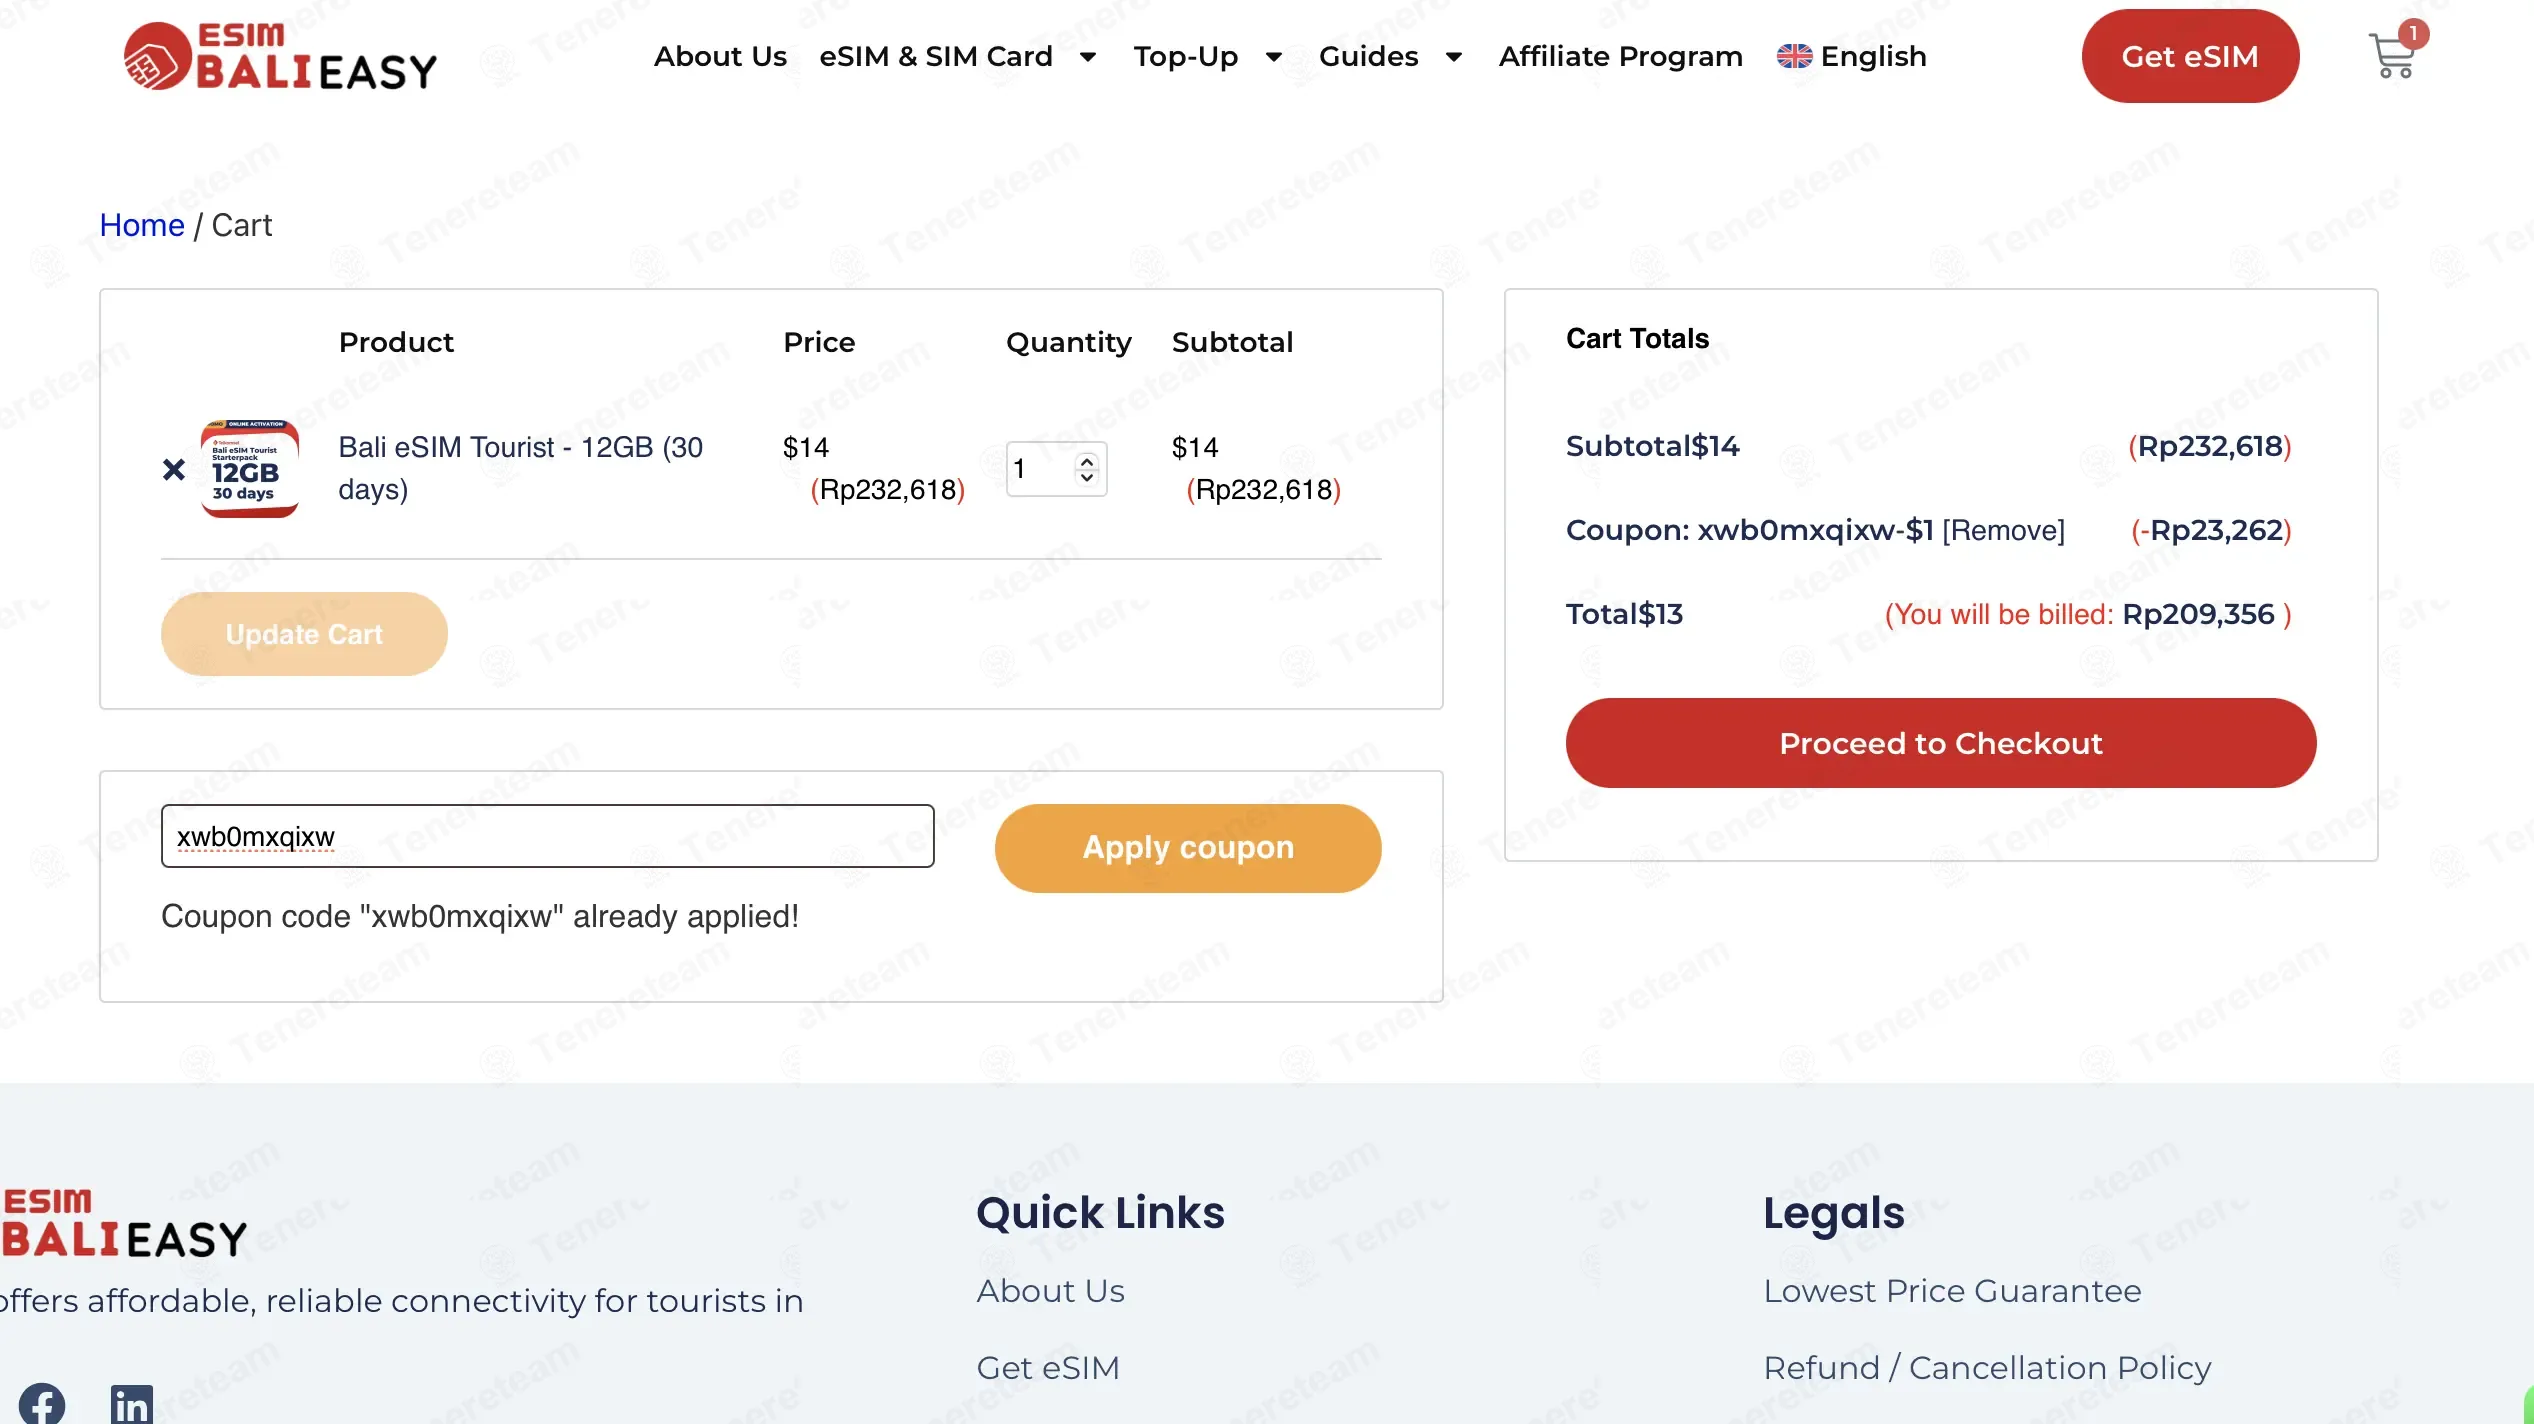Click the 'Subtotal$14' text in Cart Totals

coord(1652,446)
